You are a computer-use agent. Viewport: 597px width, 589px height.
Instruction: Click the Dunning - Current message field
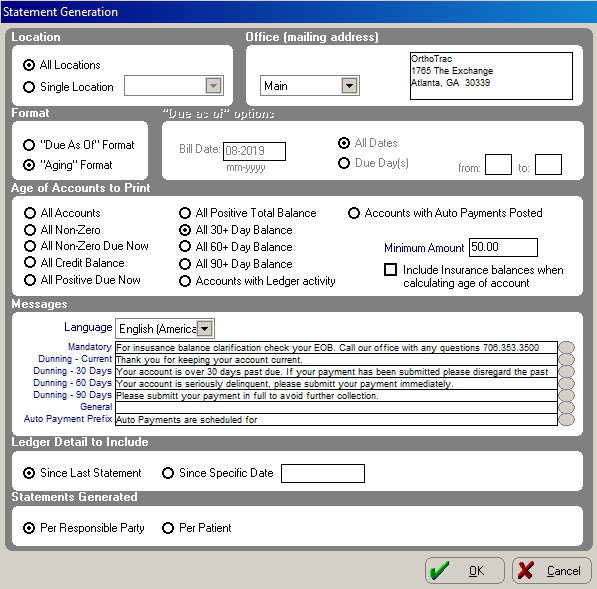[x=336, y=360]
